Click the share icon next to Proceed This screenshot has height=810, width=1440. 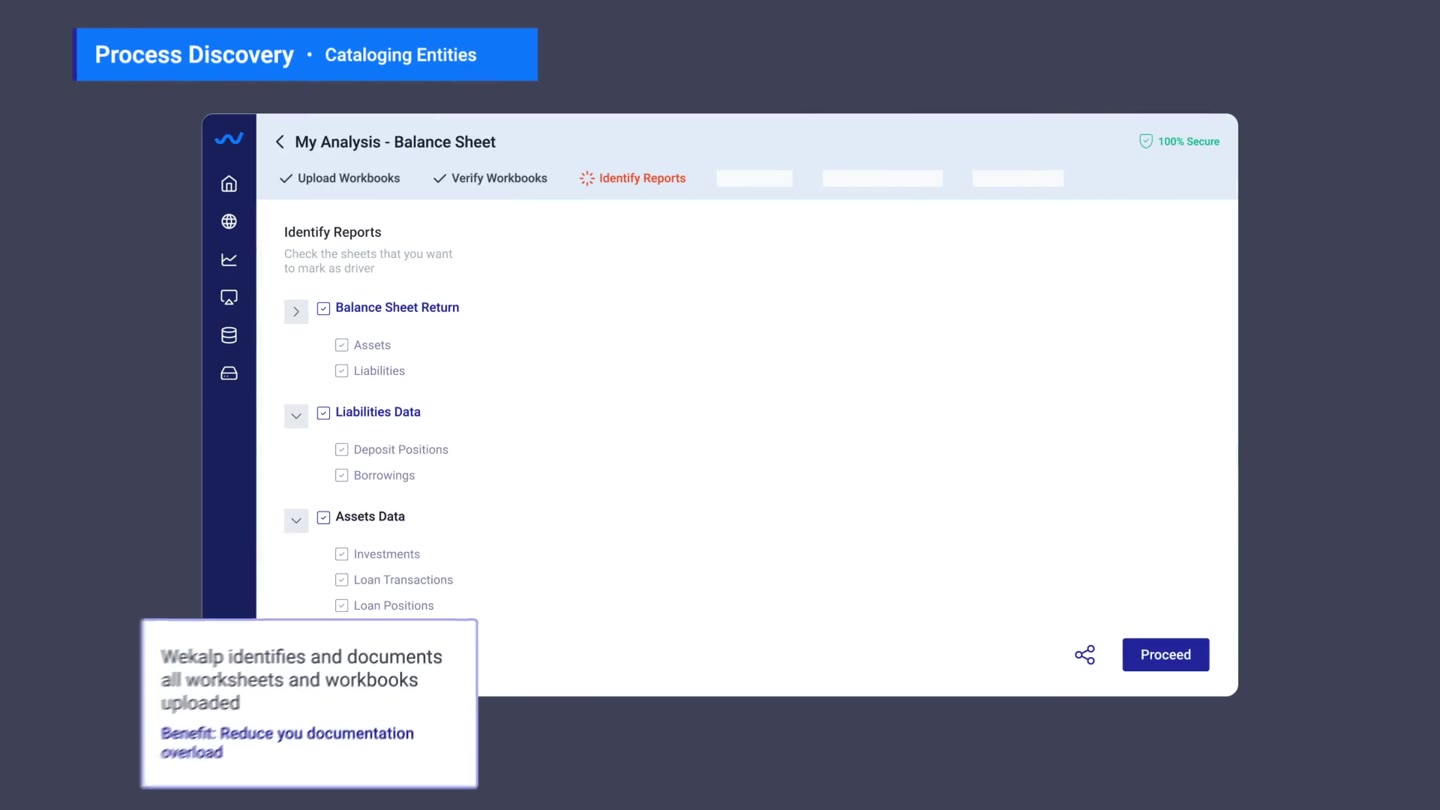tap(1085, 655)
